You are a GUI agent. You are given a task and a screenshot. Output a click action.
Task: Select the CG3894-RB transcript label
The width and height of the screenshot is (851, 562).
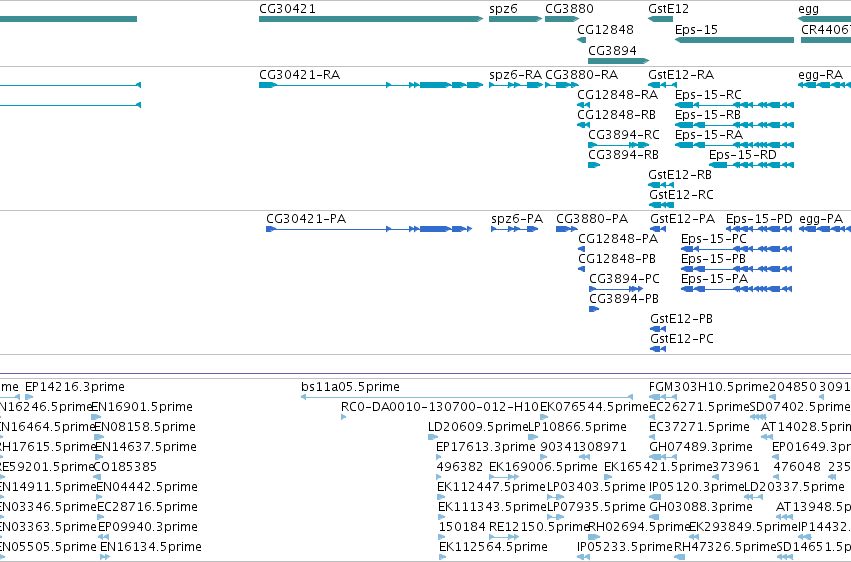[623, 155]
